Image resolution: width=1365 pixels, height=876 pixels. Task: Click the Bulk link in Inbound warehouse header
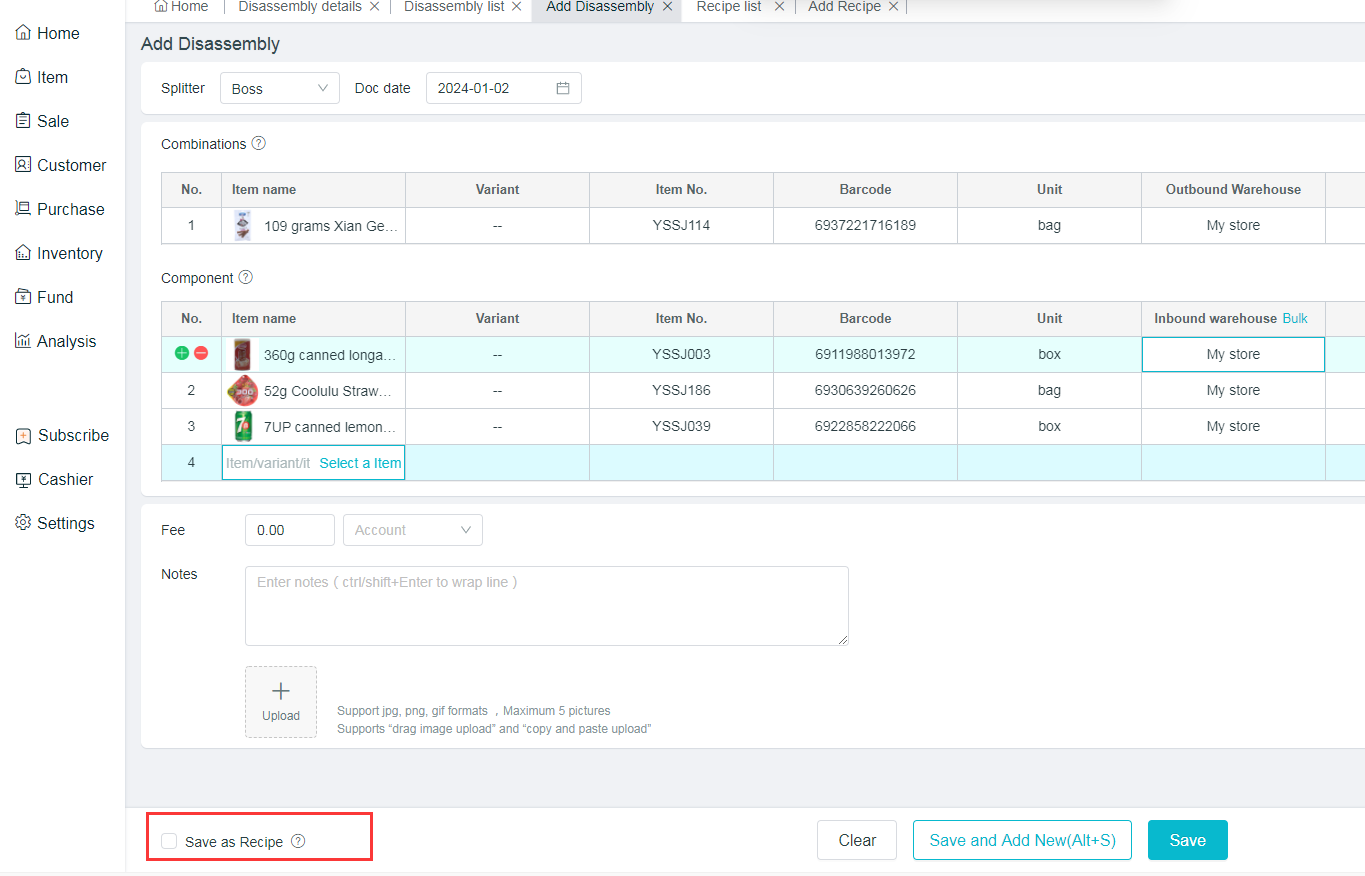point(1295,318)
